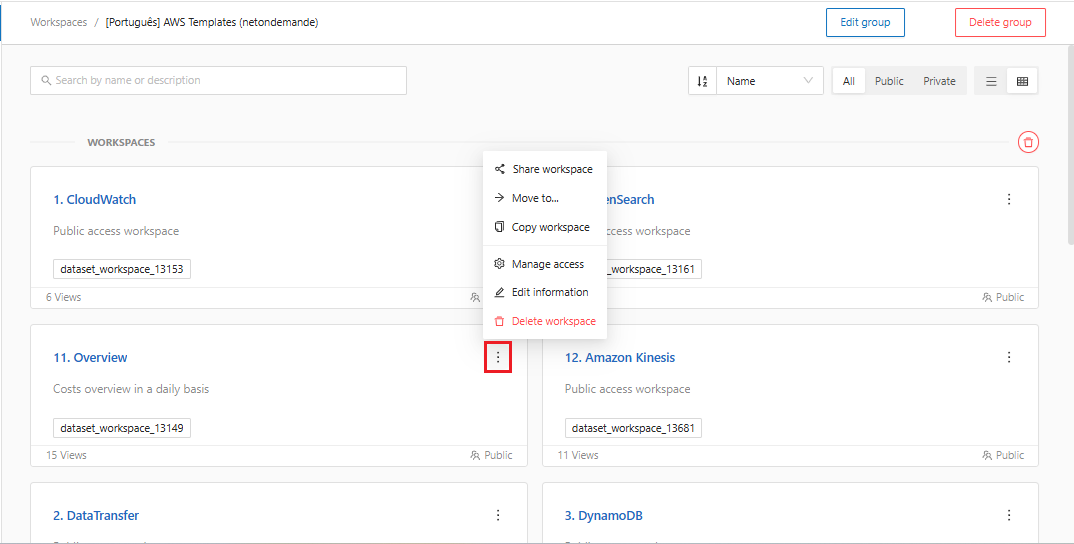Close the menu via 11. Overview three-dot icon
The image size is (1074, 544).
tap(498, 358)
